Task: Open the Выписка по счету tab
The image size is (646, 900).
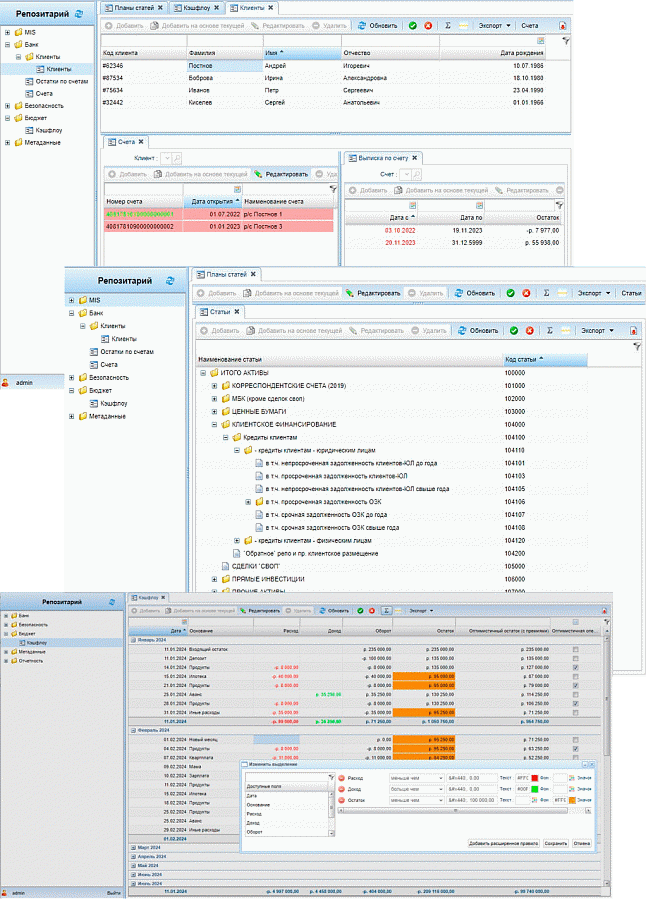Action: [382, 158]
